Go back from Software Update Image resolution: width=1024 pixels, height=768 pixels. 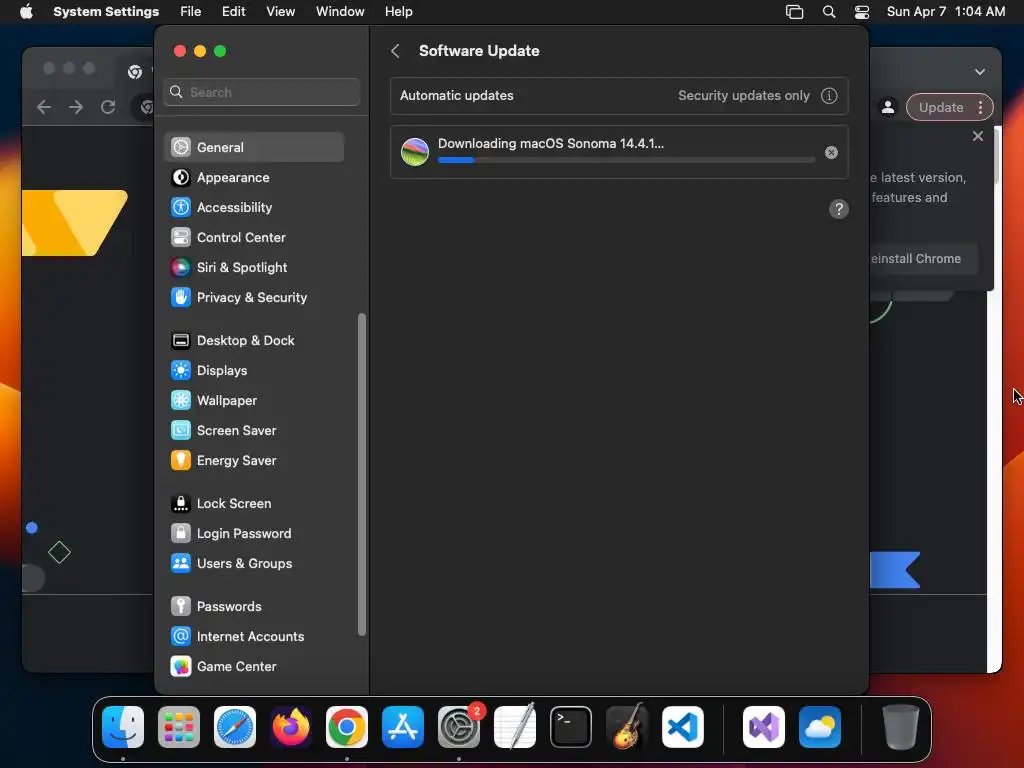pyautogui.click(x=395, y=51)
